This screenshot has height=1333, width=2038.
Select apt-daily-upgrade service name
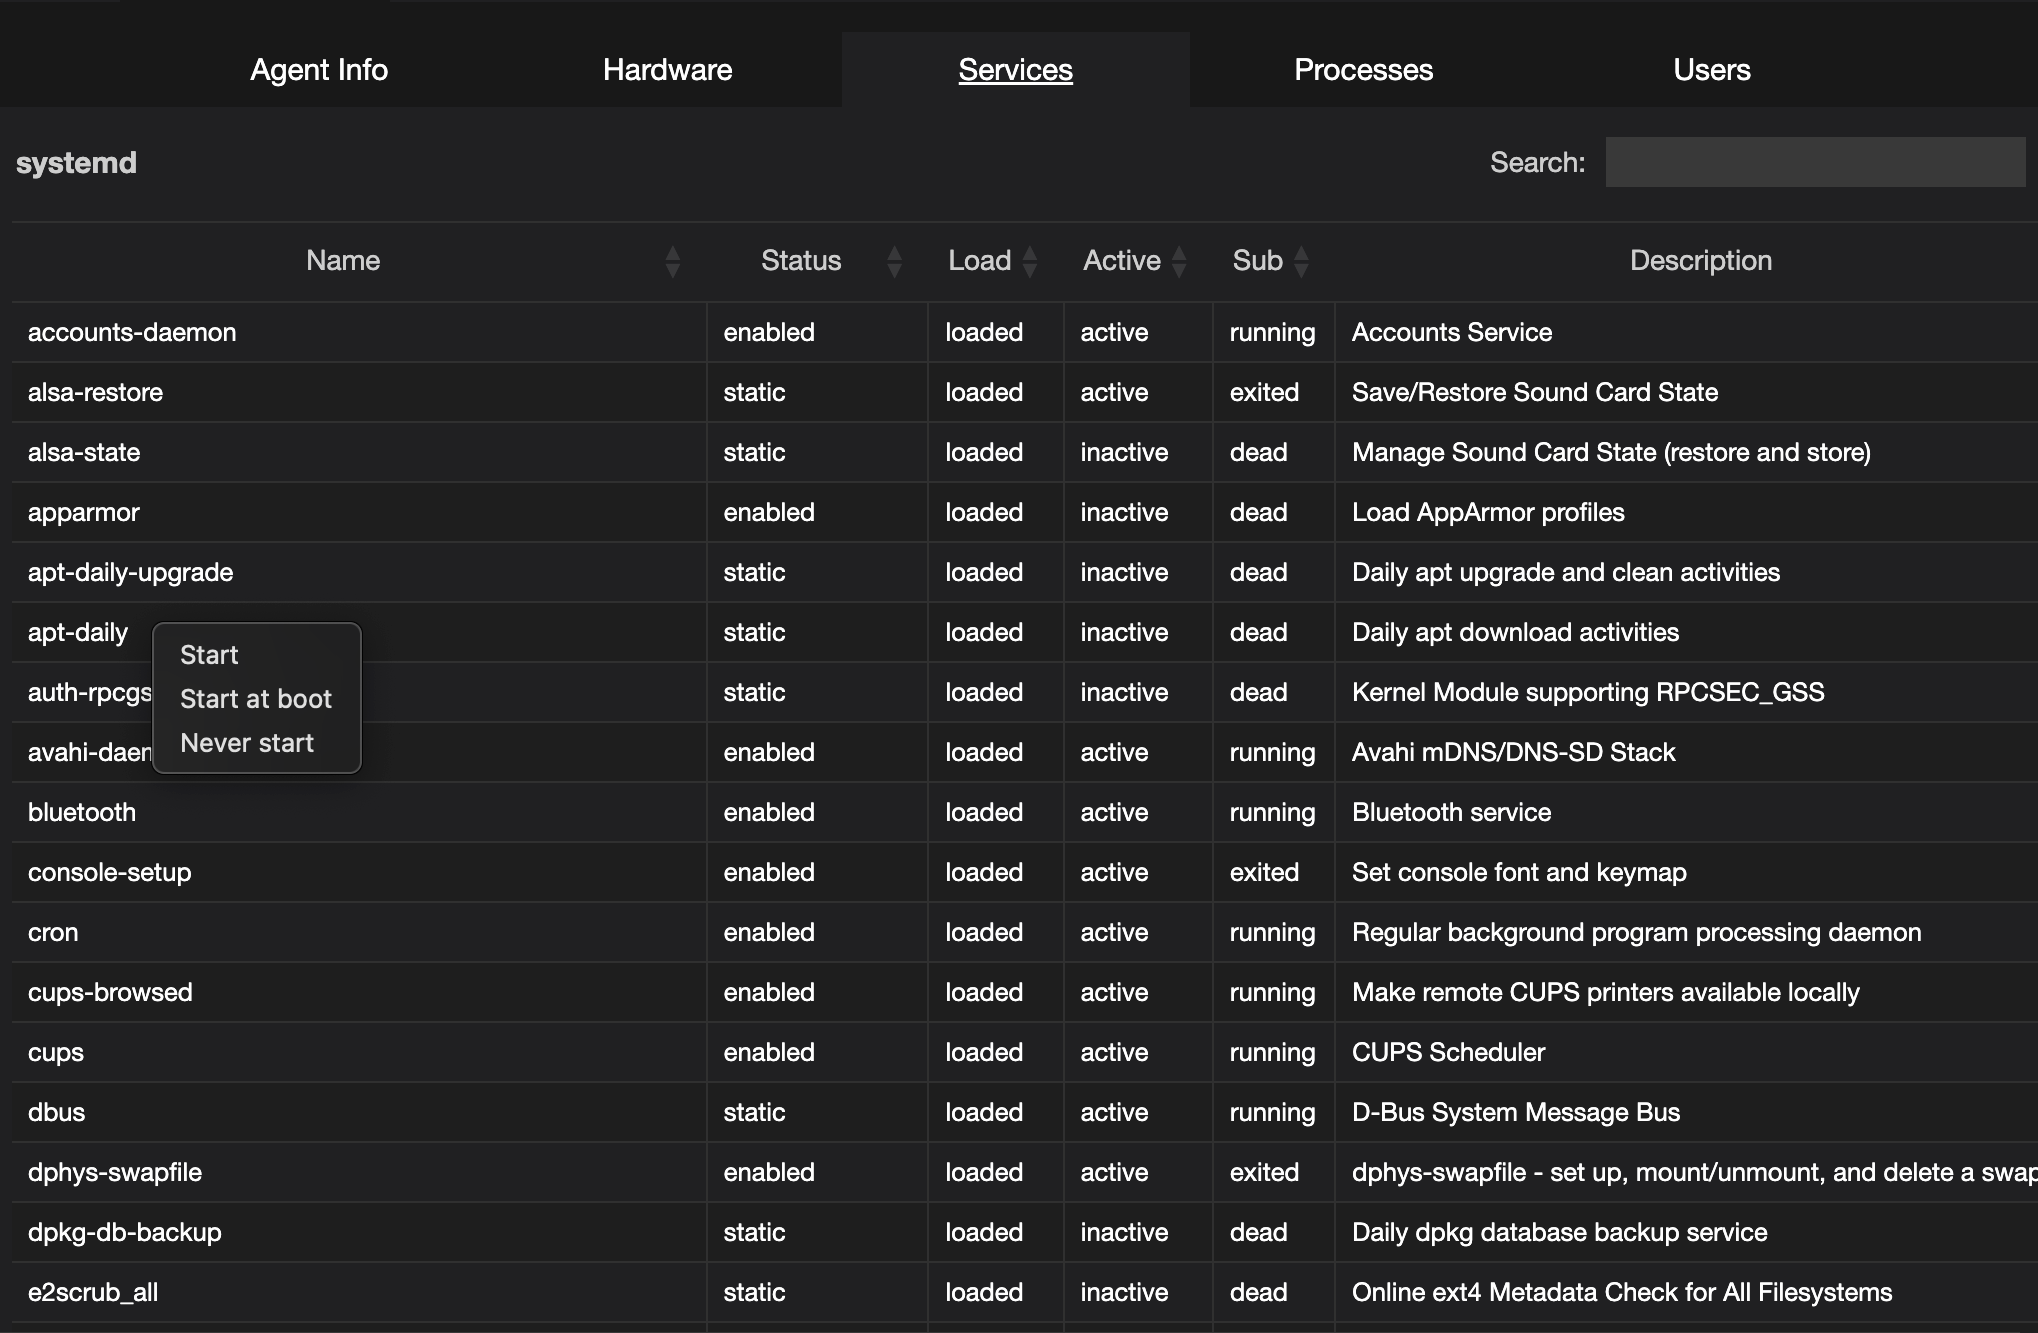coord(130,572)
